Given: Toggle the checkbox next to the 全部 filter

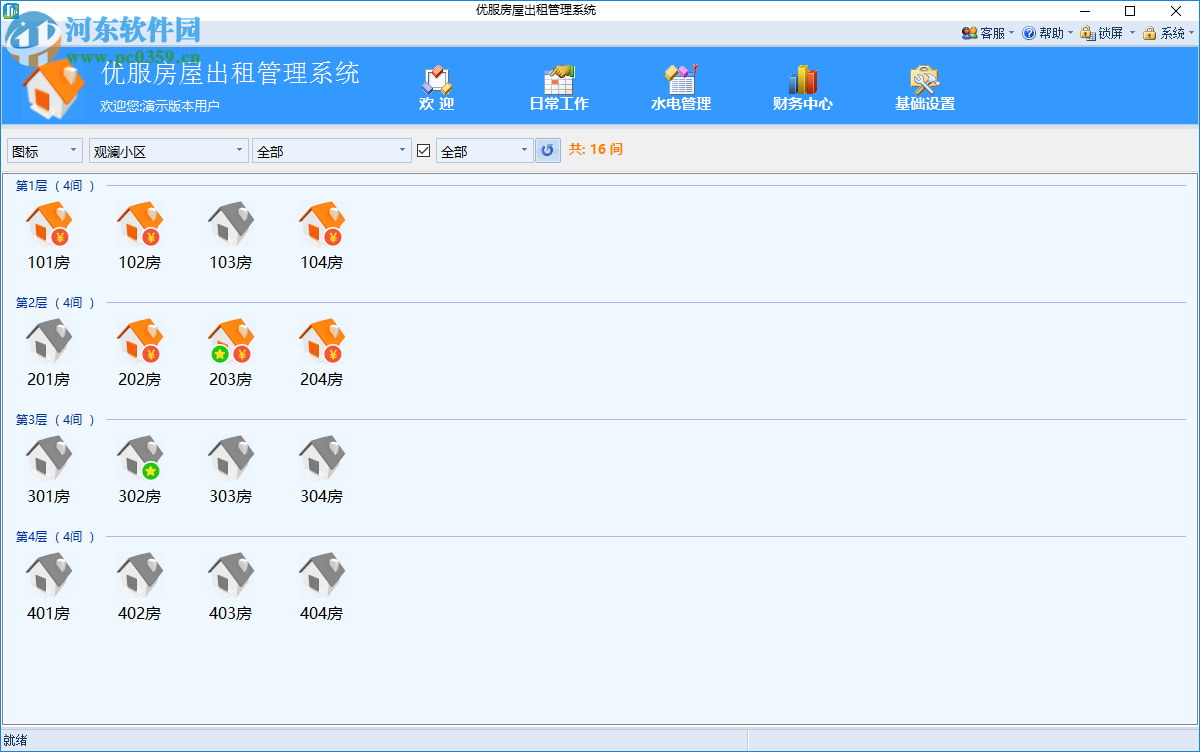Looking at the screenshot, I should (x=424, y=150).
